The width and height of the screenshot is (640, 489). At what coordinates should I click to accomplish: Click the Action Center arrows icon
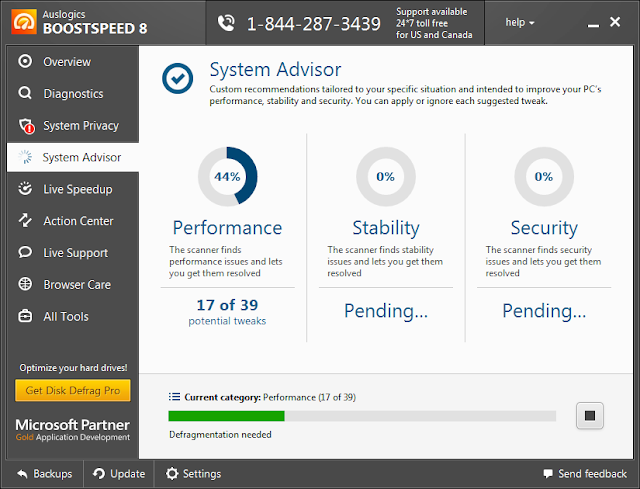pyautogui.click(x=25, y=220)
